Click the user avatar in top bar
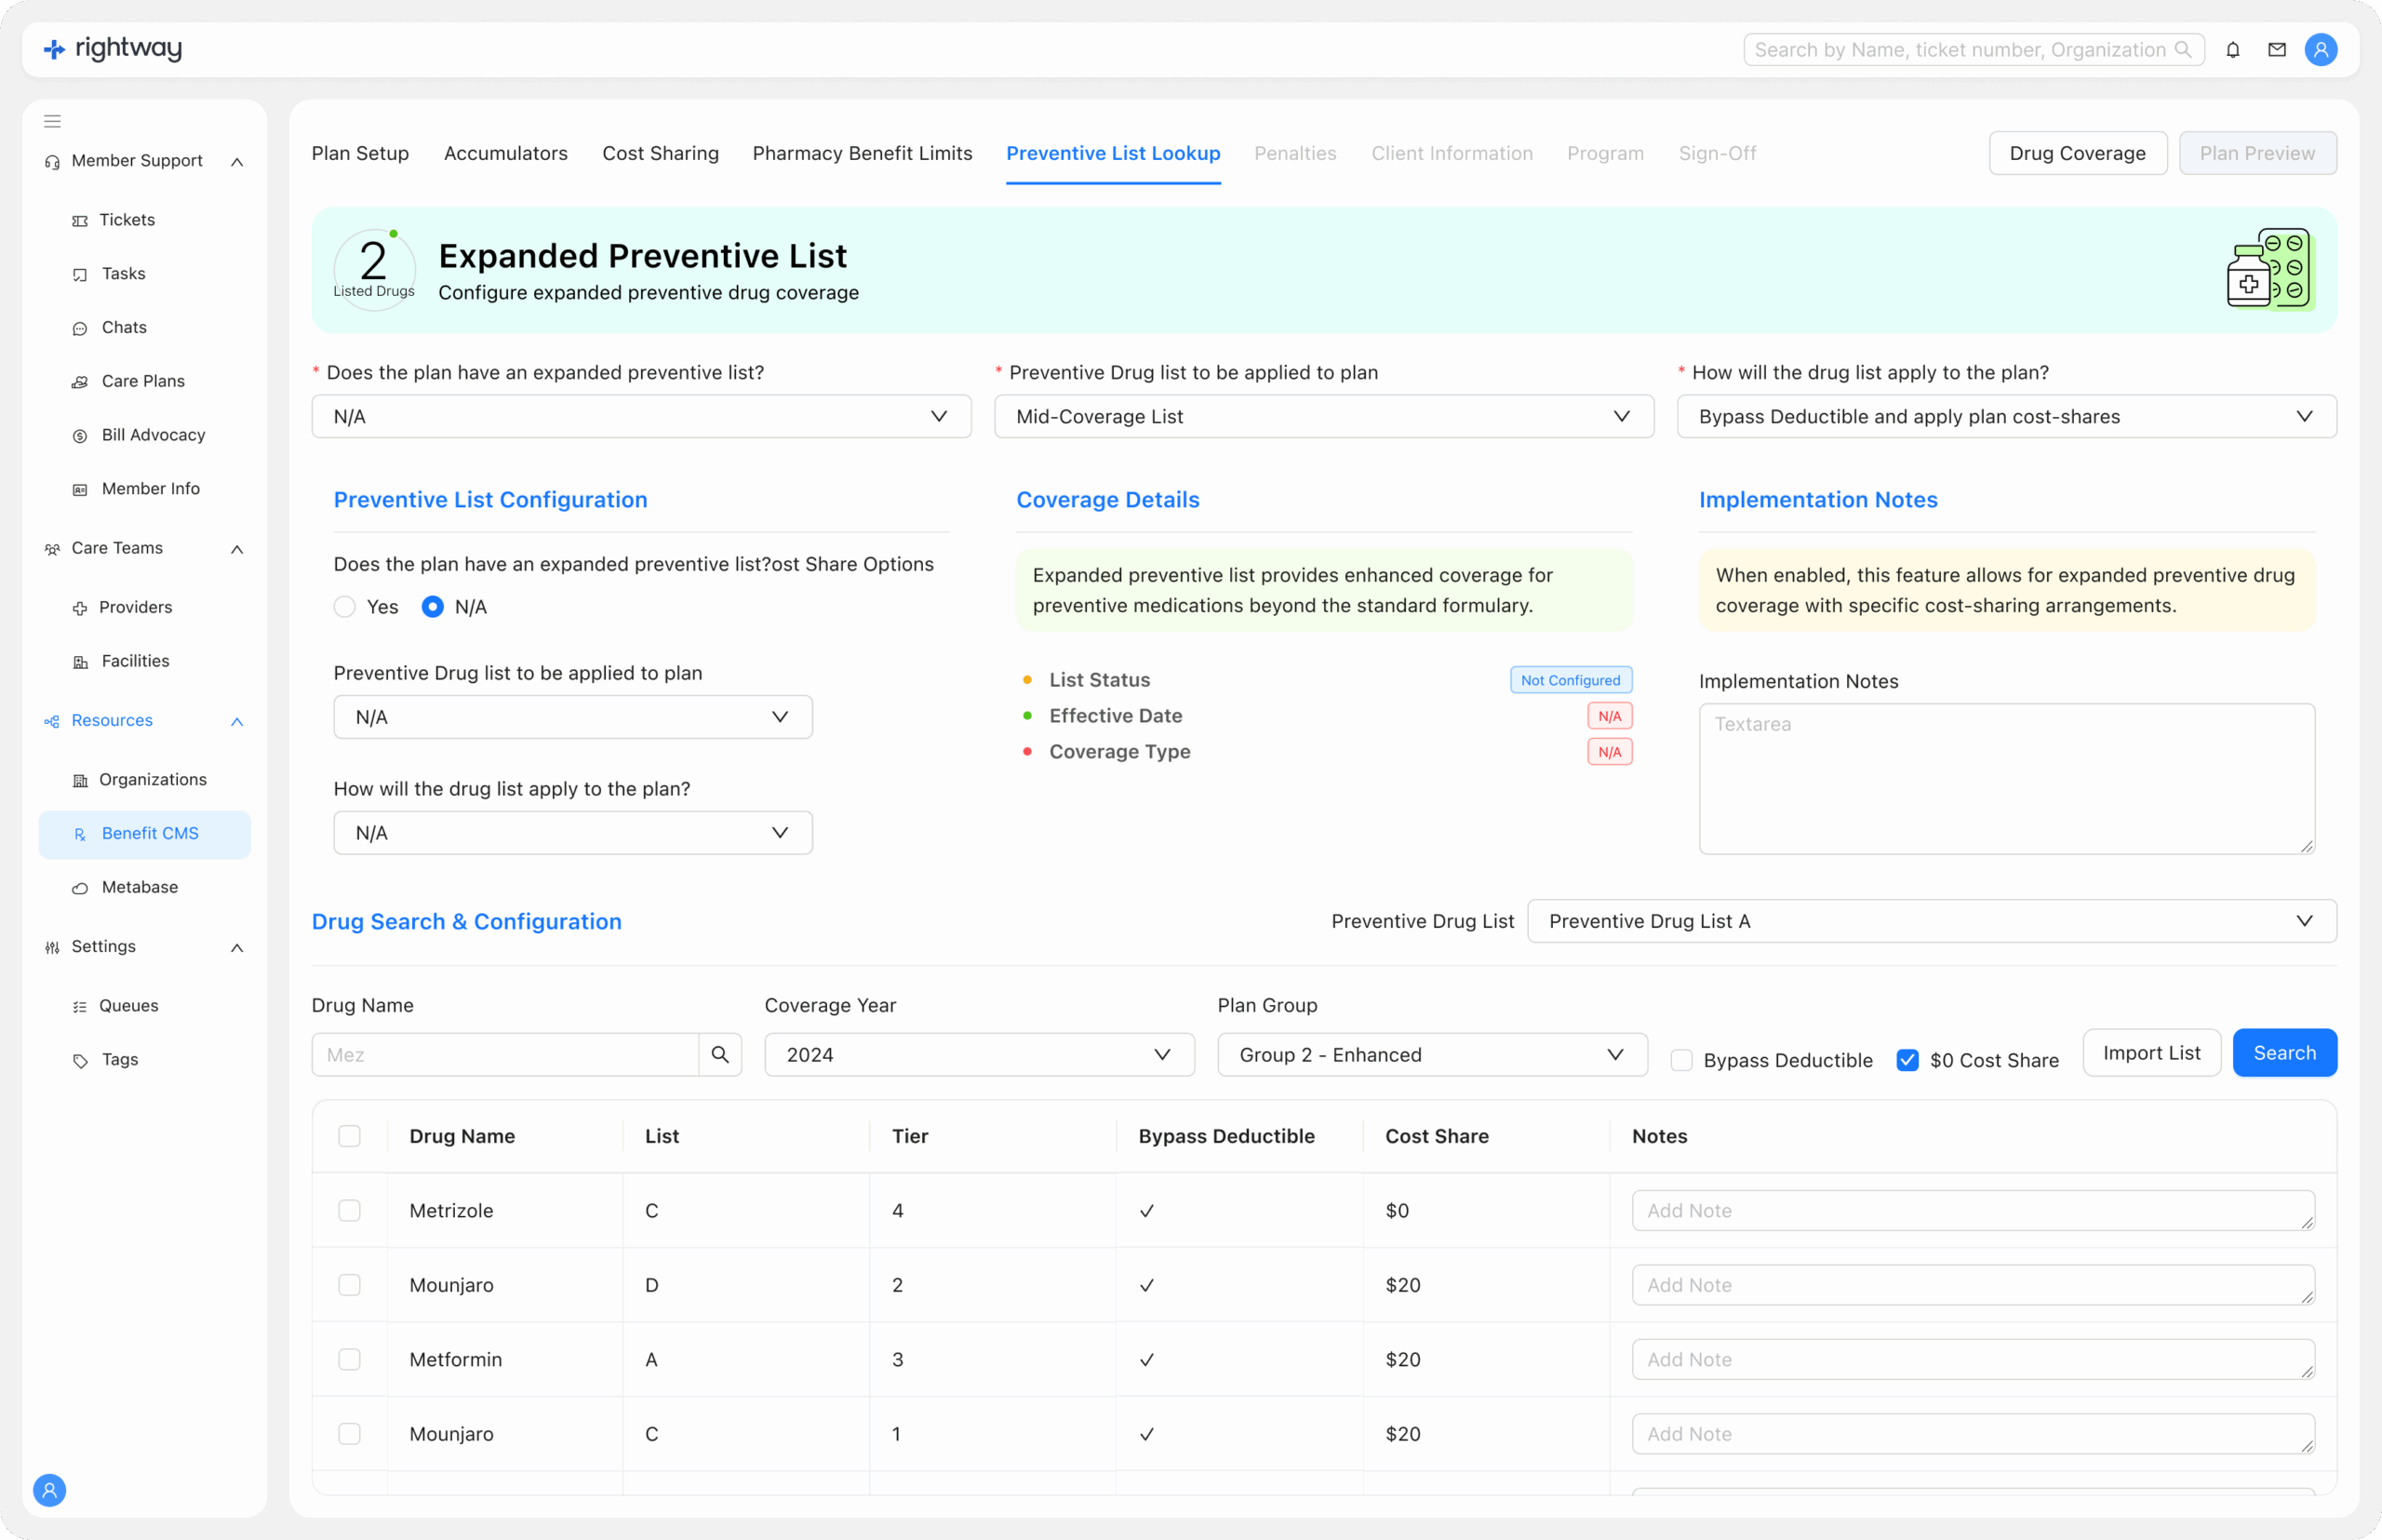 (x=2320, y=50)
